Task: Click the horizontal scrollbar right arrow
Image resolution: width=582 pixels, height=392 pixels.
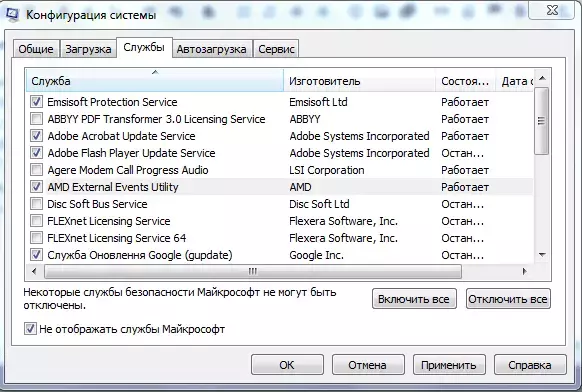Action: 524,271
